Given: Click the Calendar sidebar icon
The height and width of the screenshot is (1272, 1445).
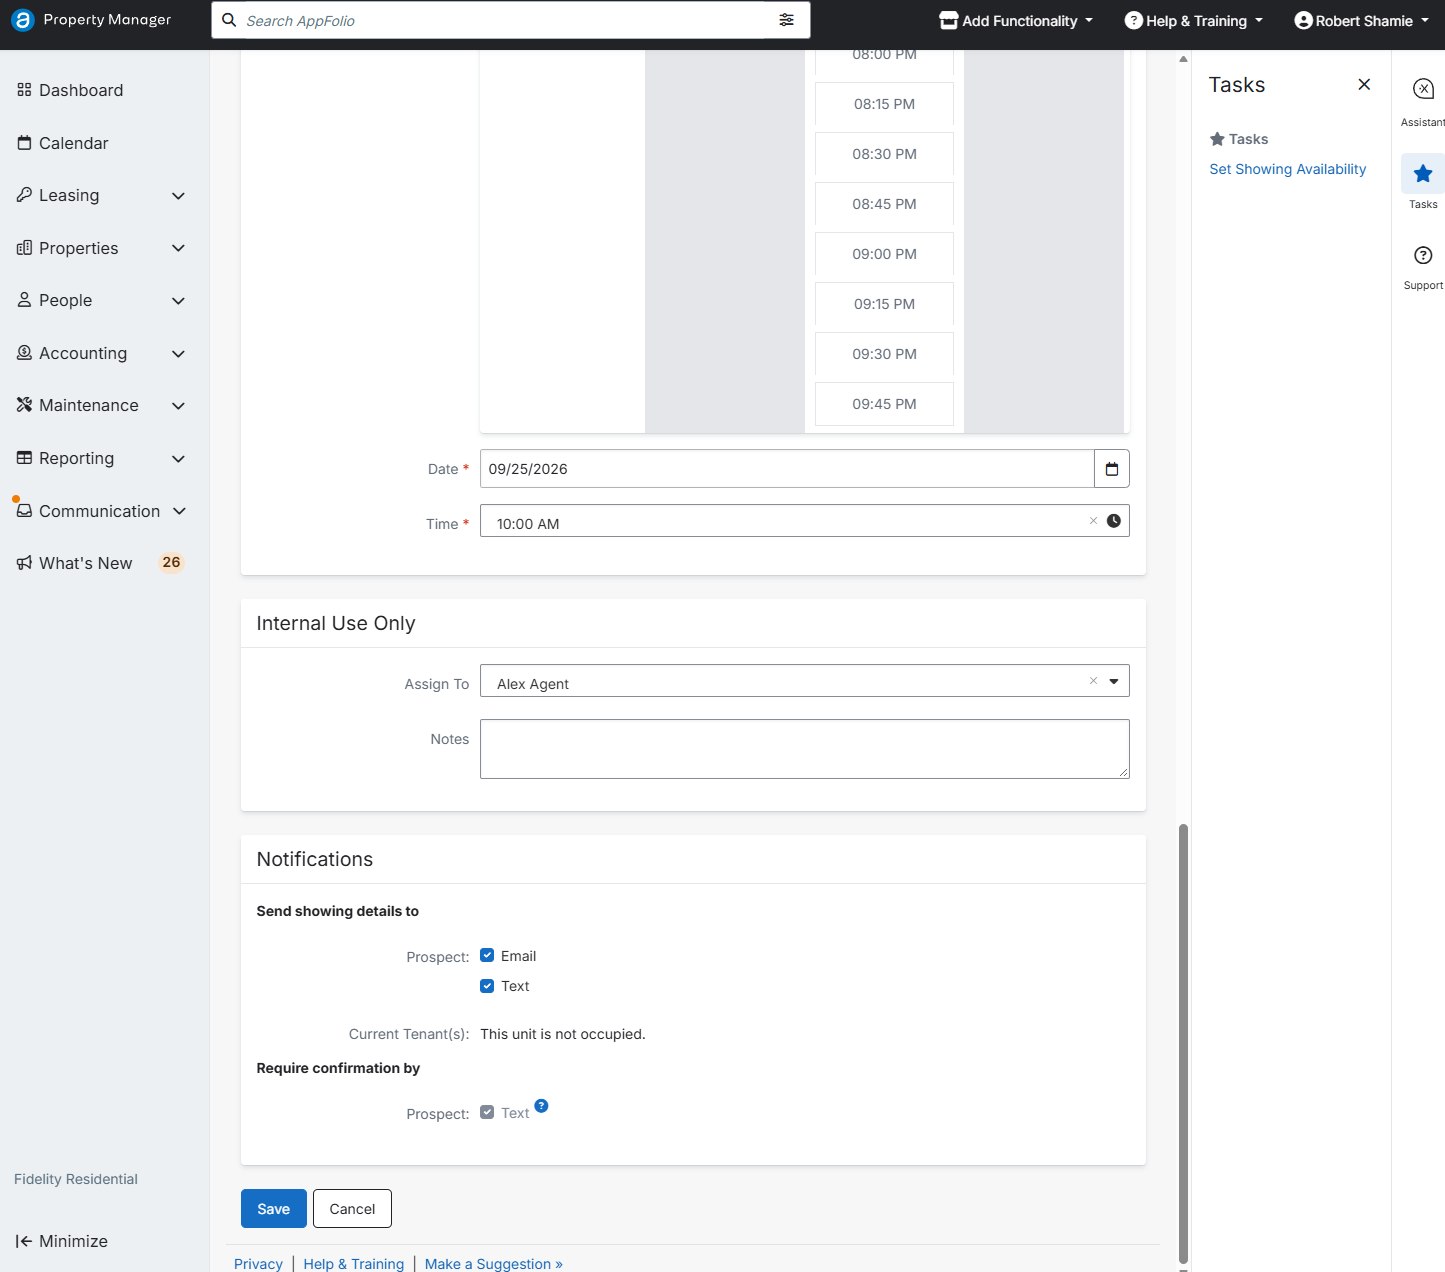Looking at the screenshot, I should tap(24, 143).
